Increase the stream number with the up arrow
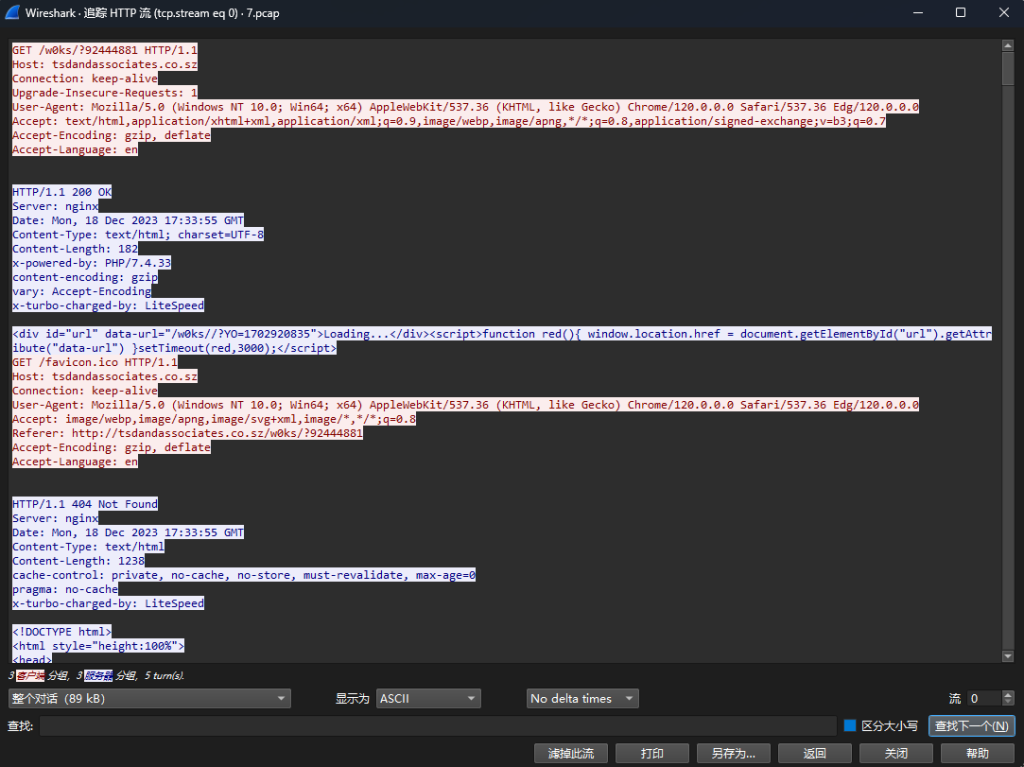Image resolution: width=1024 pixels, height=767 pixels. point(1008,694)
